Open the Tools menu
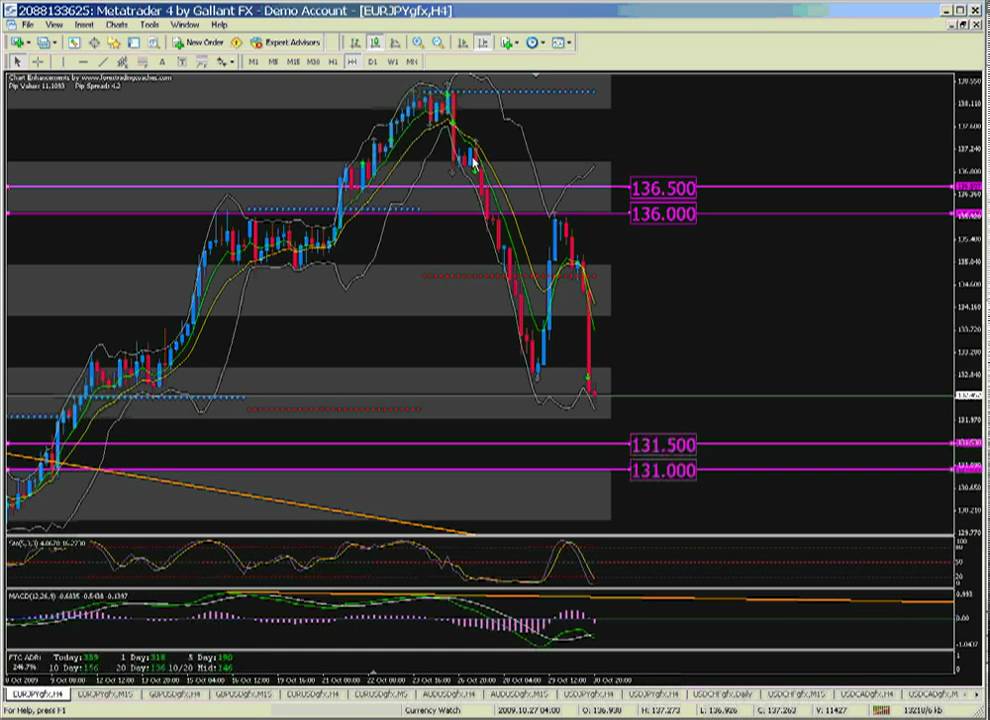Screen dimensions: 990x720 click(150, 25)
